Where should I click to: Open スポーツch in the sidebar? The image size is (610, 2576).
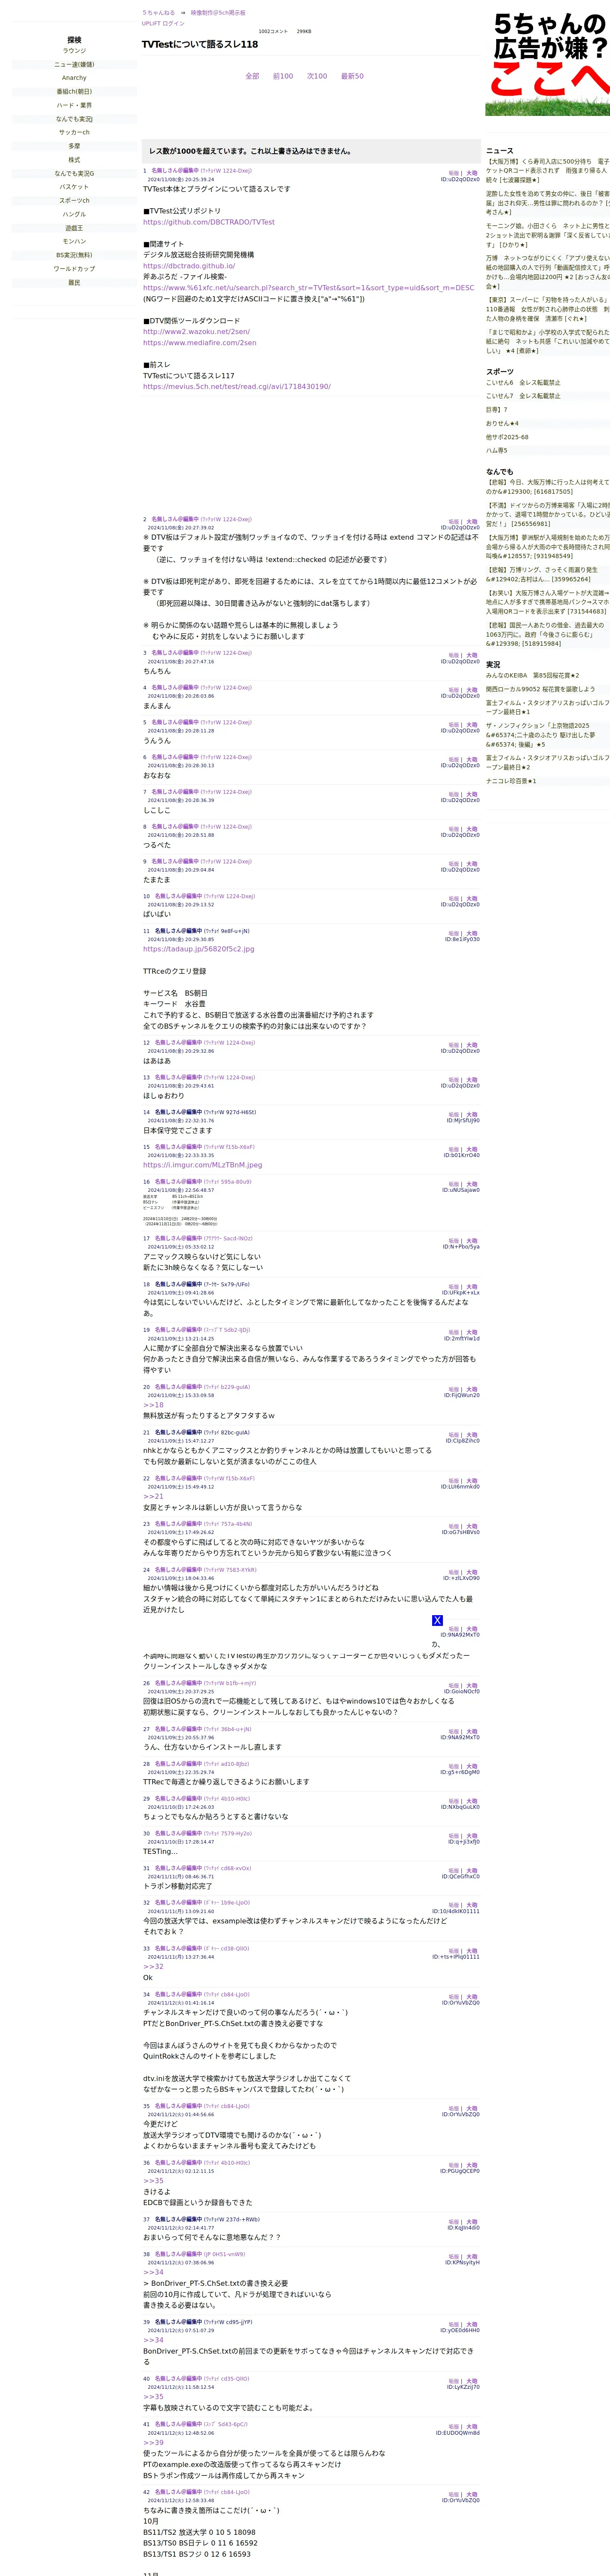pyautogui.click(x=74, y=200)
